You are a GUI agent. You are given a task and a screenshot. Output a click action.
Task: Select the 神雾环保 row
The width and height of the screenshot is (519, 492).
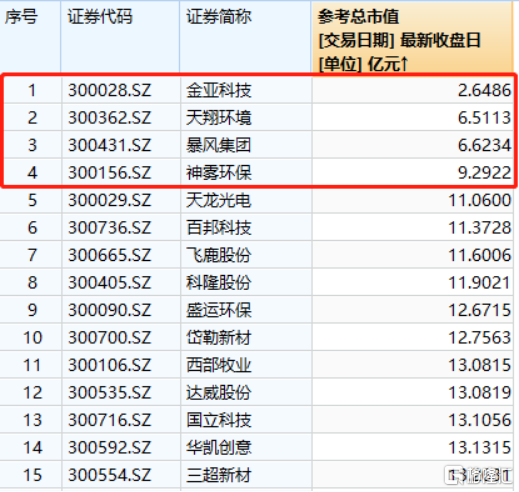[257, 173]
